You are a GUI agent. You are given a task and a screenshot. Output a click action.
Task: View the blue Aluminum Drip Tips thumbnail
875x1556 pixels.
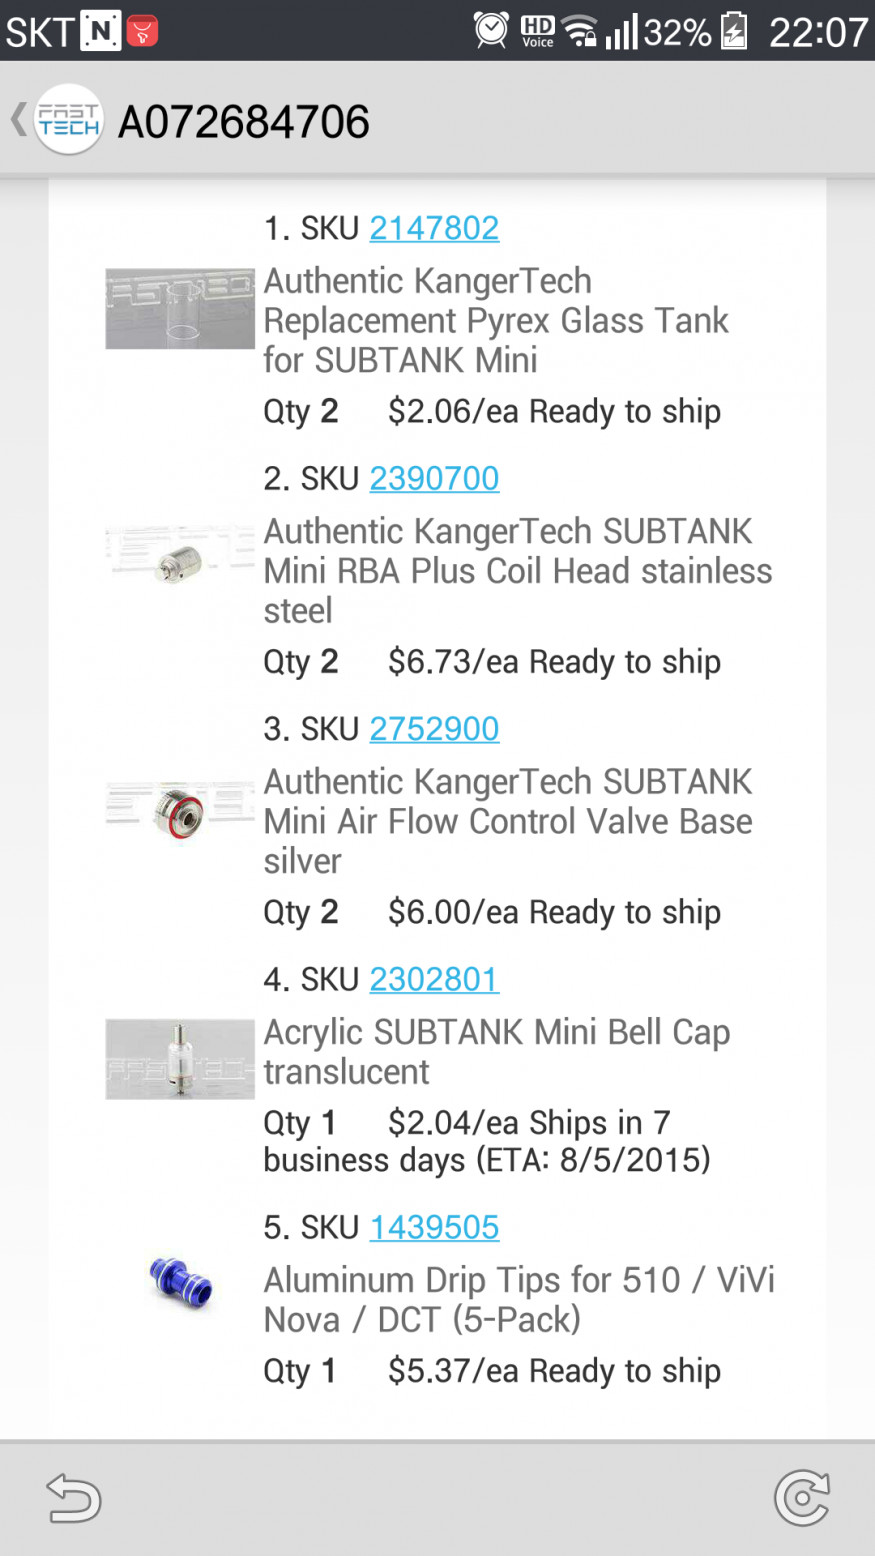180,1283
